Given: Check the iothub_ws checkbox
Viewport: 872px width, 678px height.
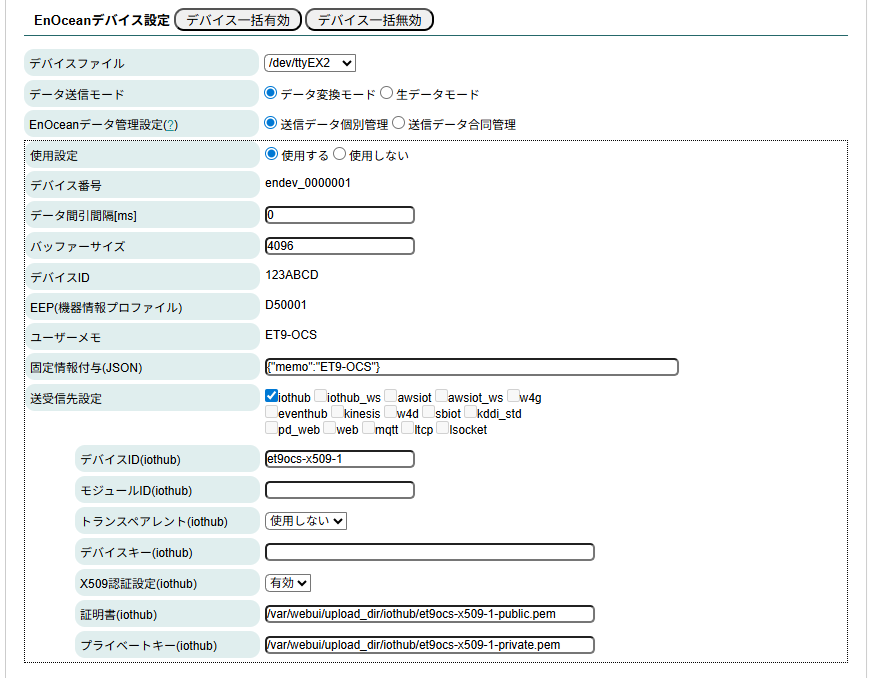Looking at the screenshot, I should tap(320, 395).
